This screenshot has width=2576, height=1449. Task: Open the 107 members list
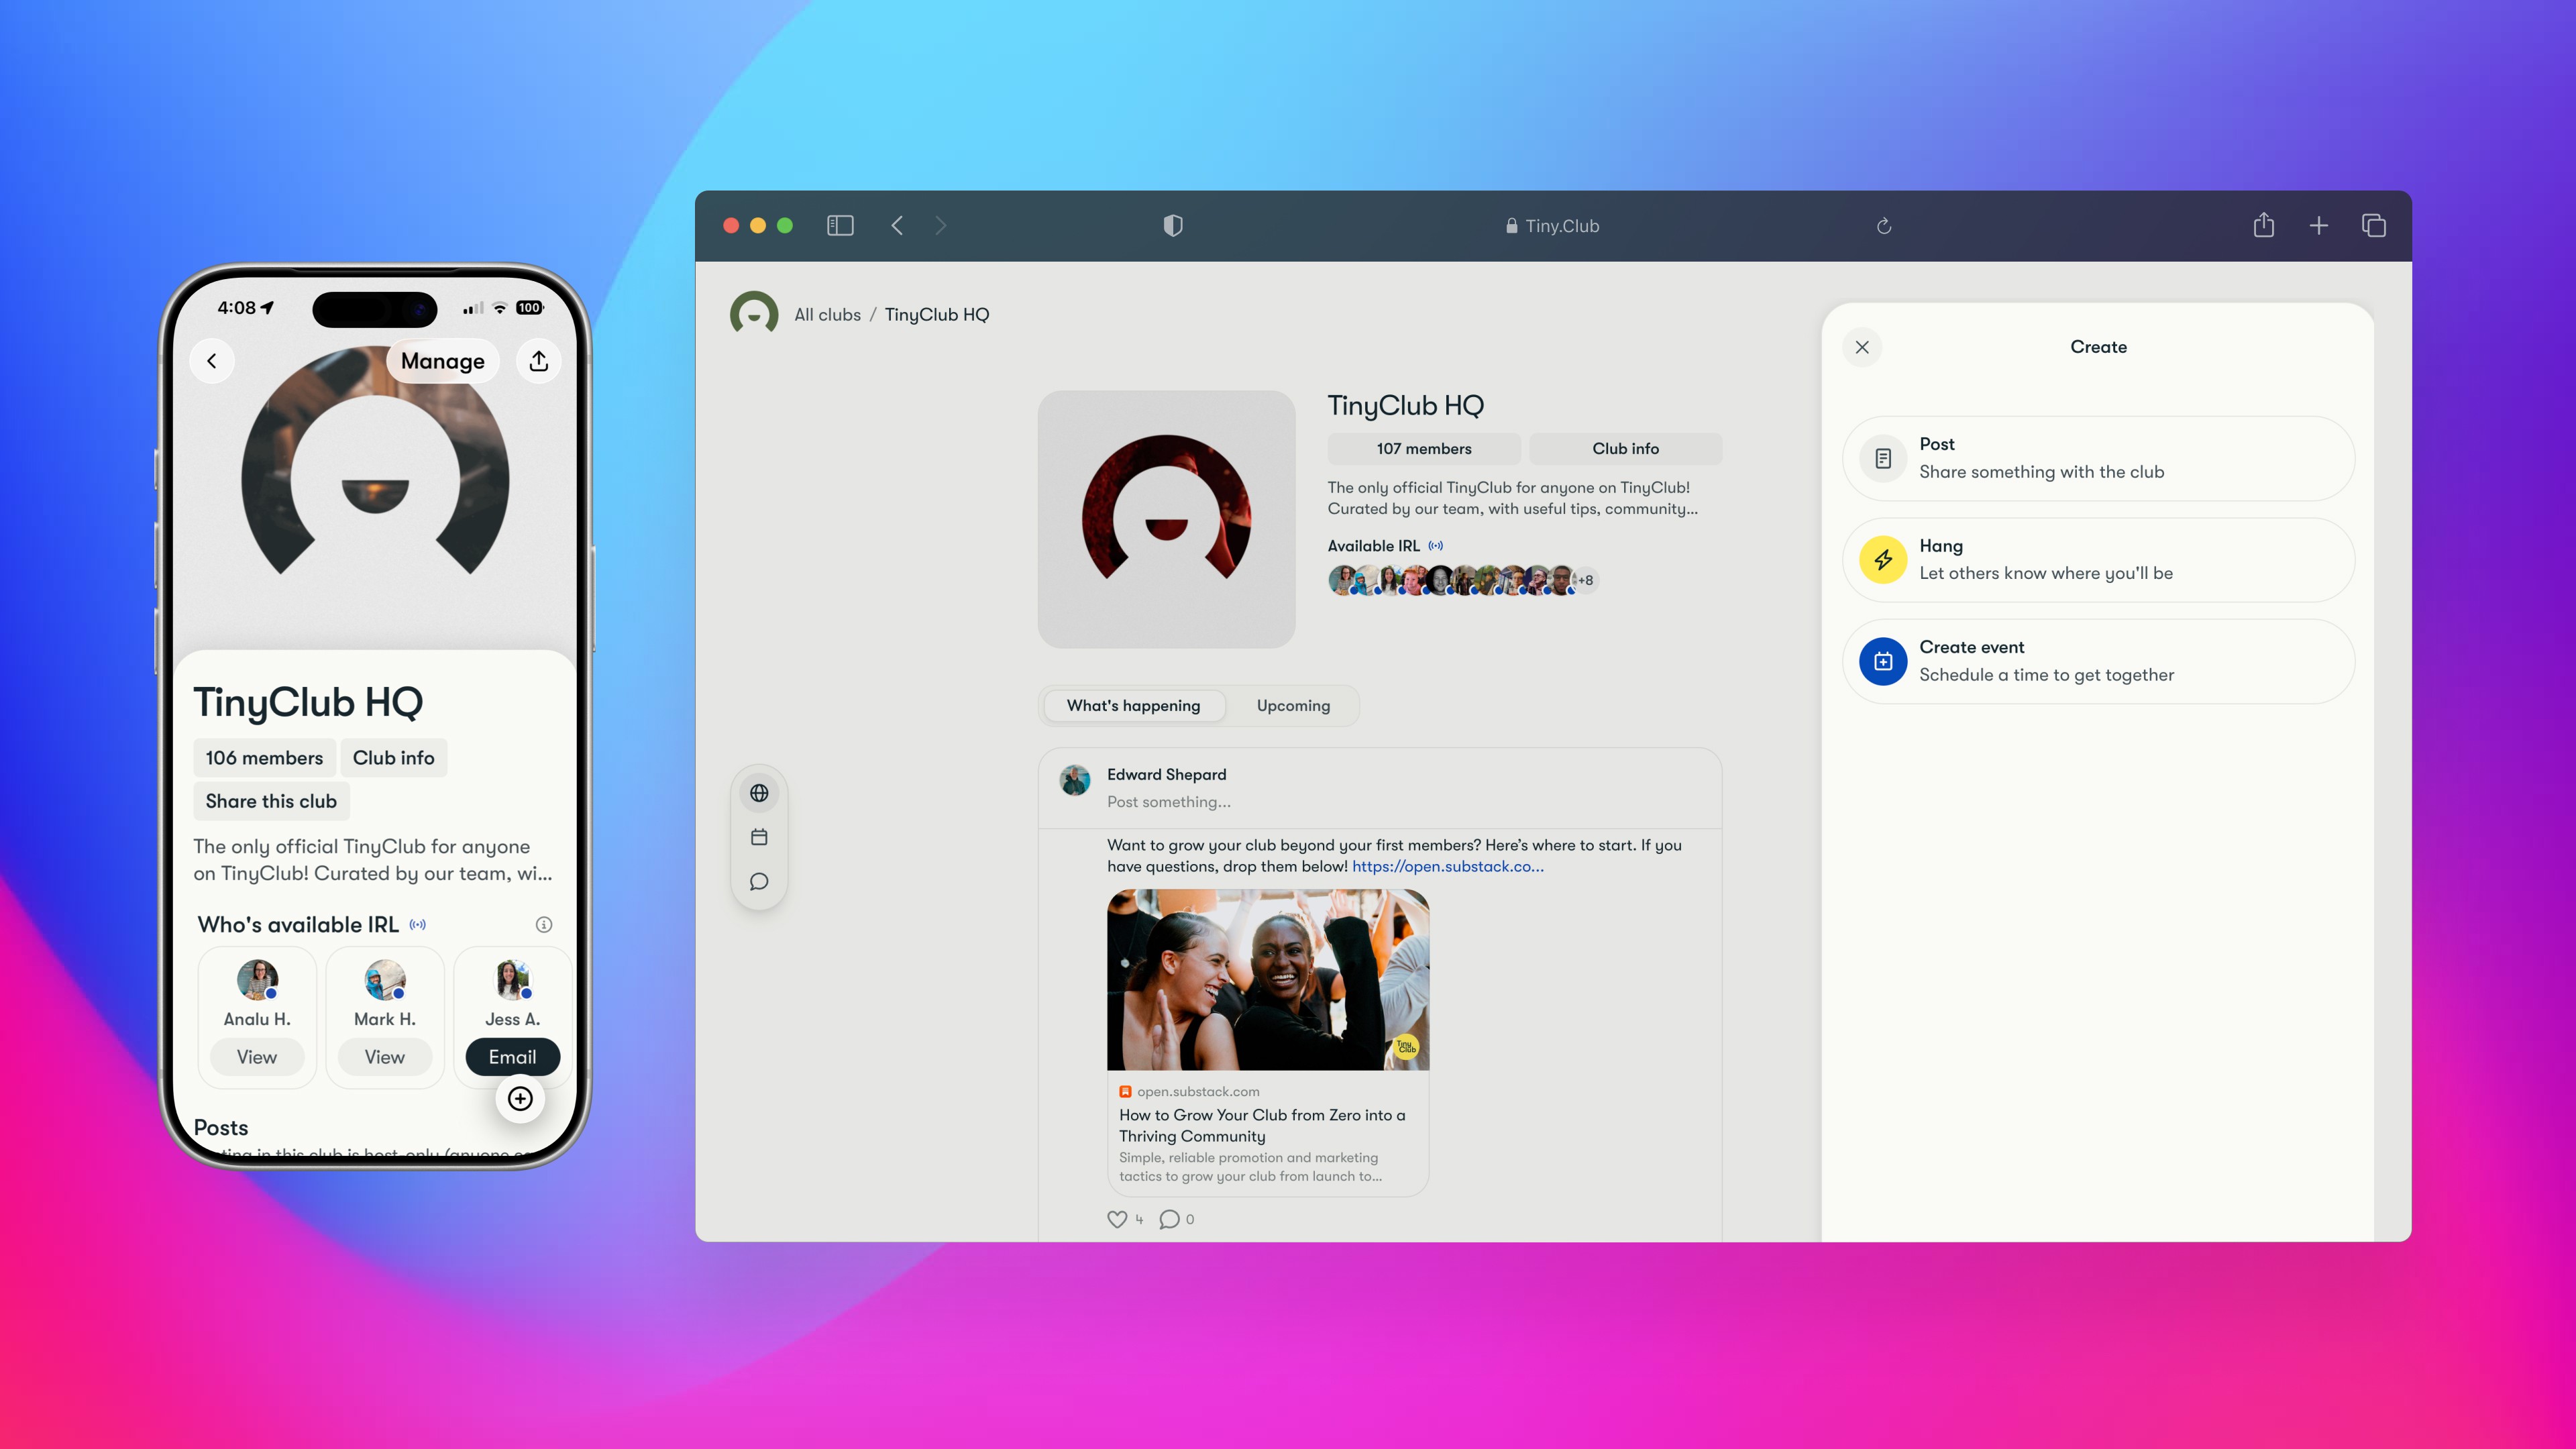[1424, 449]
